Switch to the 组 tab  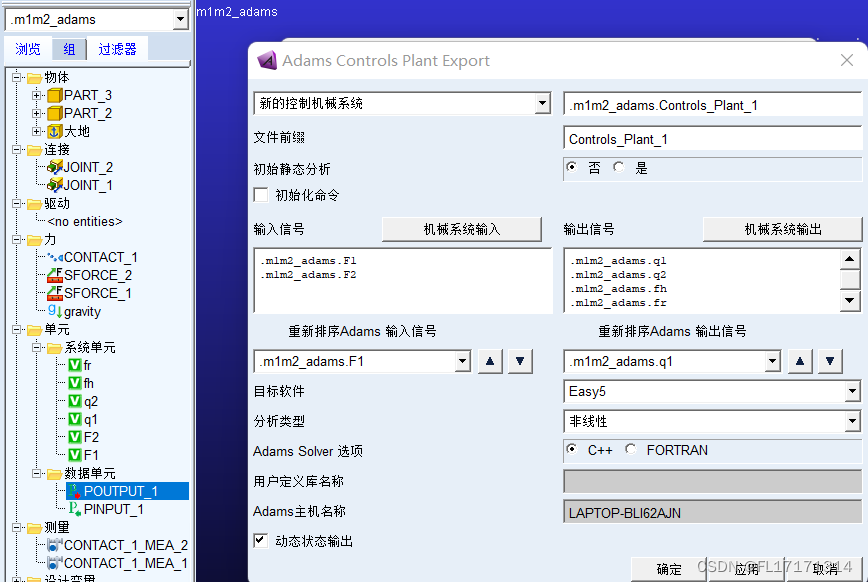[x=69, y=49]
